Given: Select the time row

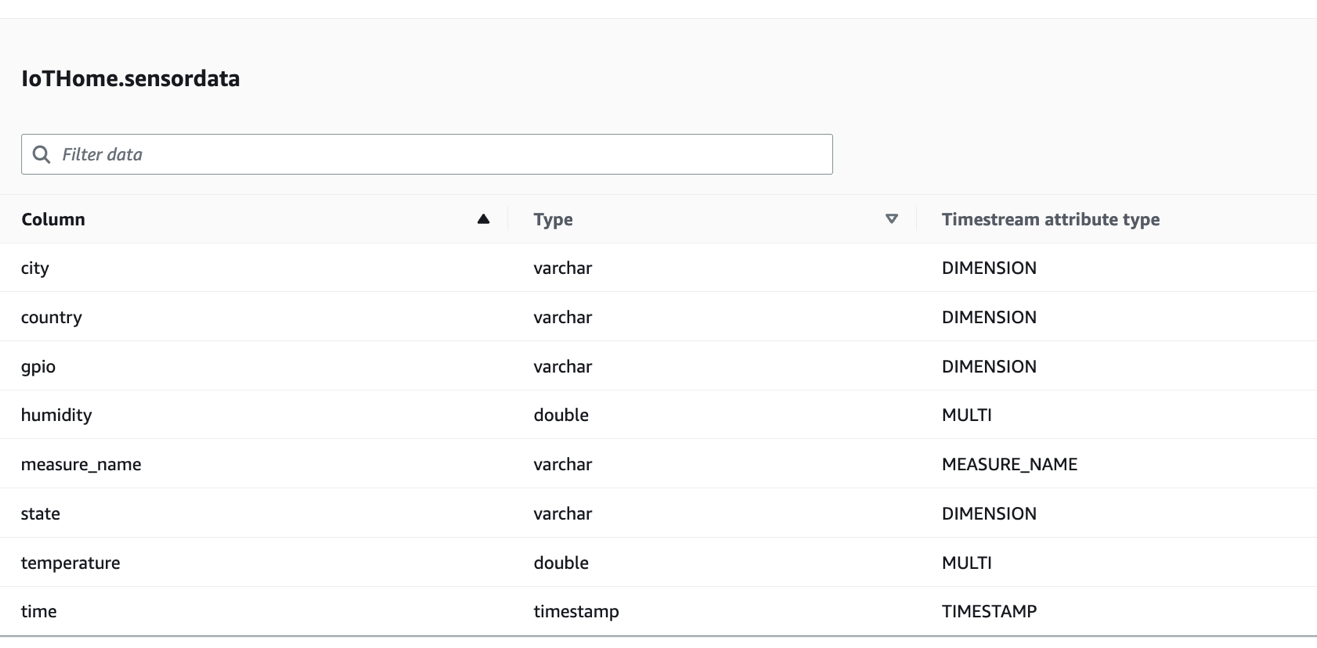Looking at the screenshot, I should pos(38,611).
